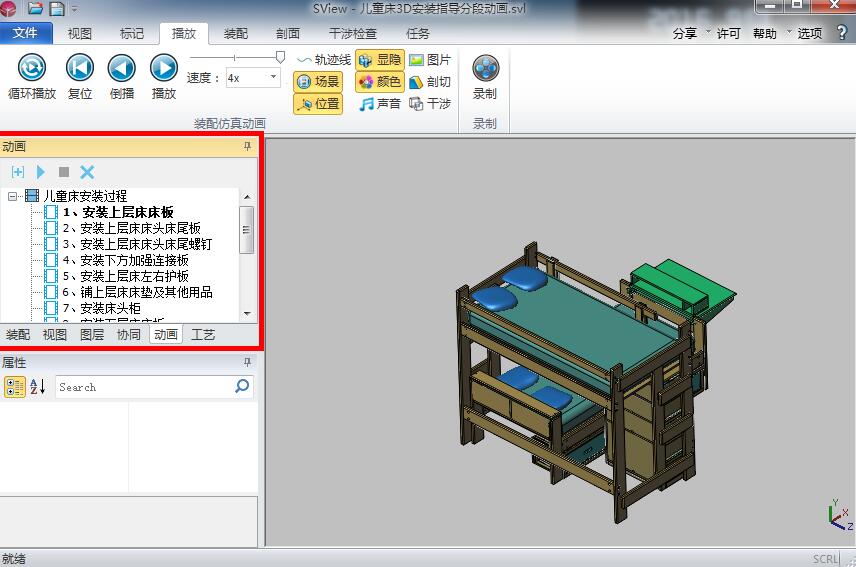The height and width of the screenshot is (567, 856).
Task: Select 儿童床安装过程 root tree item
Action: click(85, 196)
